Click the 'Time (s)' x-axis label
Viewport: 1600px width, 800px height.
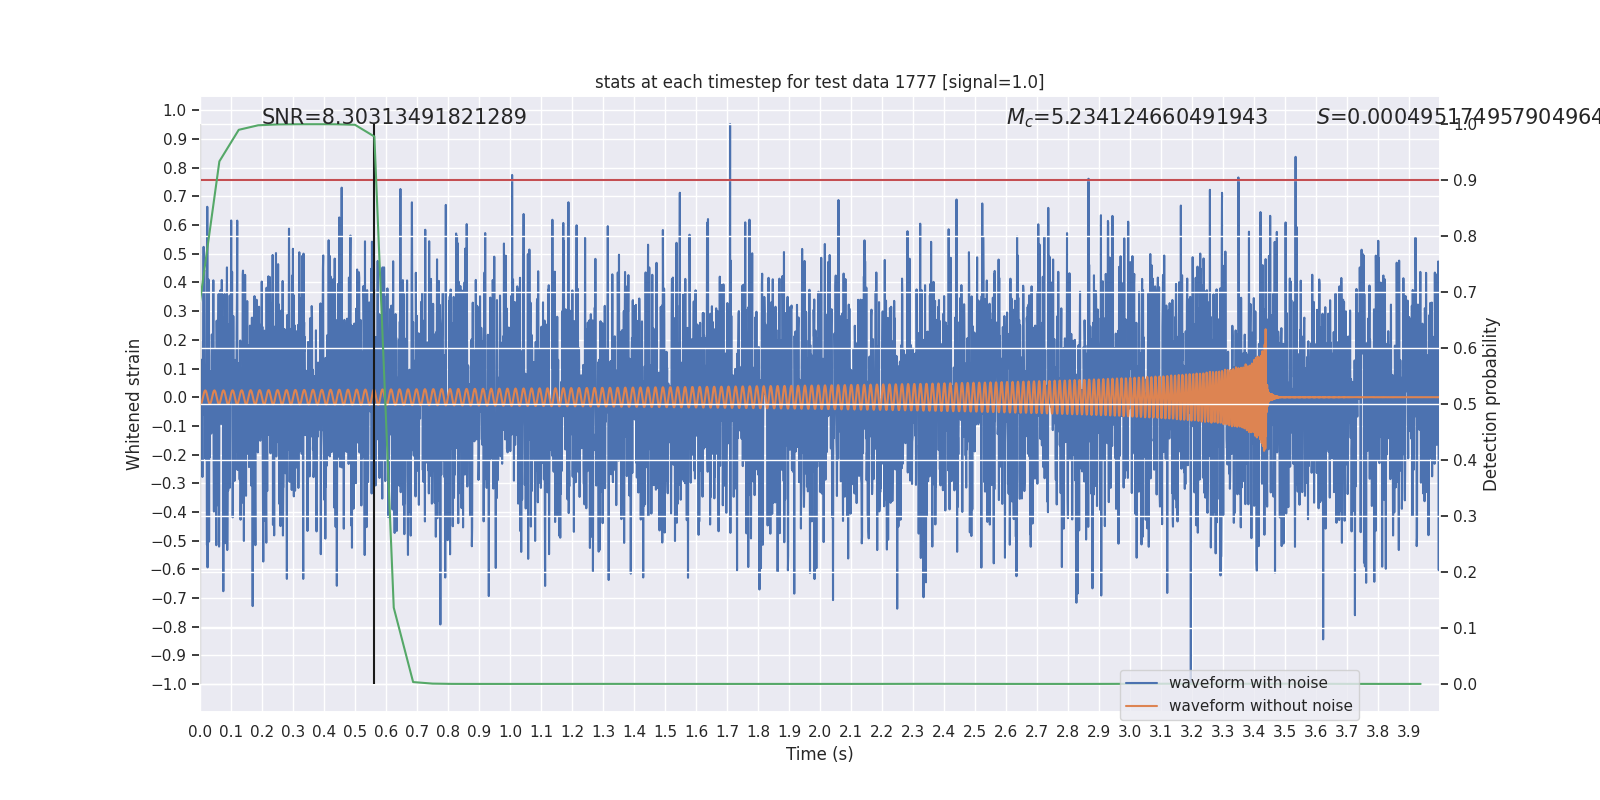819,754
